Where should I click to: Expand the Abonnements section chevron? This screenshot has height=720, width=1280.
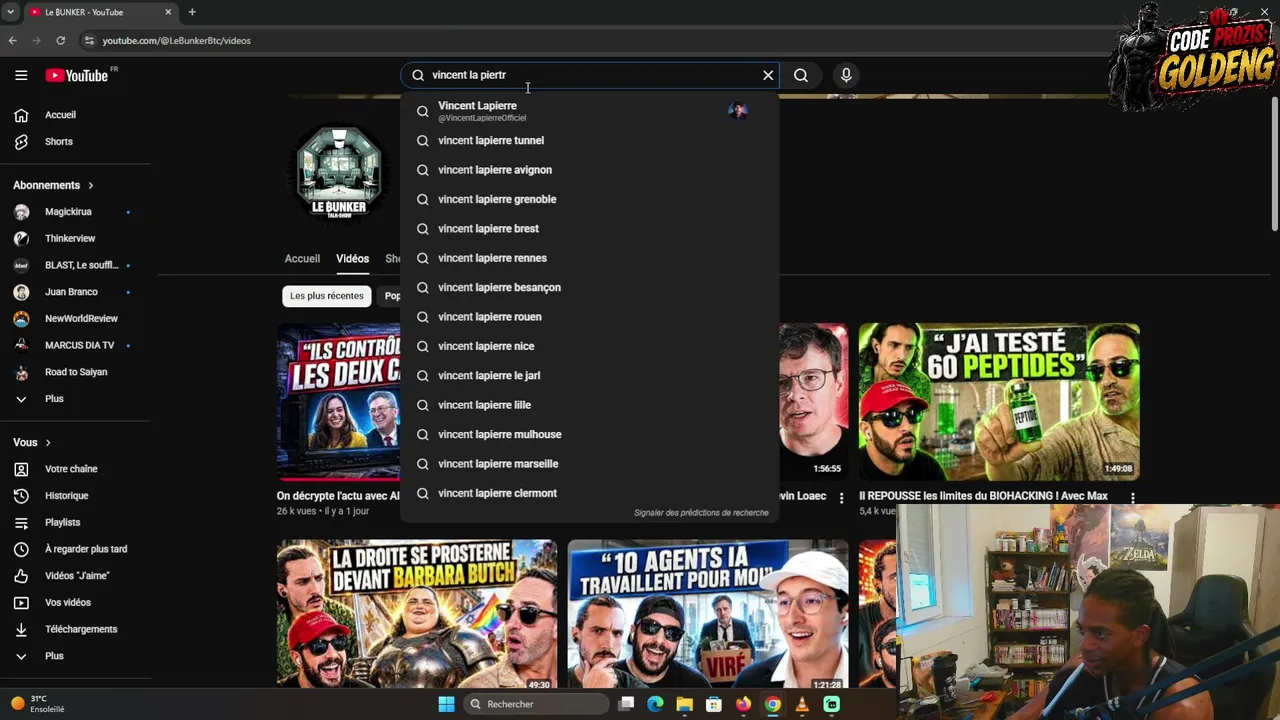coord(91,186)
